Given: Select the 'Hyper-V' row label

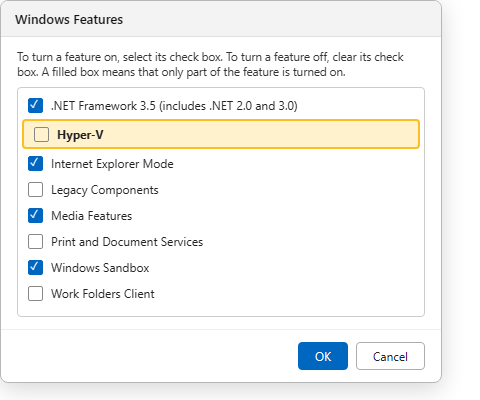Looking at the screenshot, I should [80, 135].
